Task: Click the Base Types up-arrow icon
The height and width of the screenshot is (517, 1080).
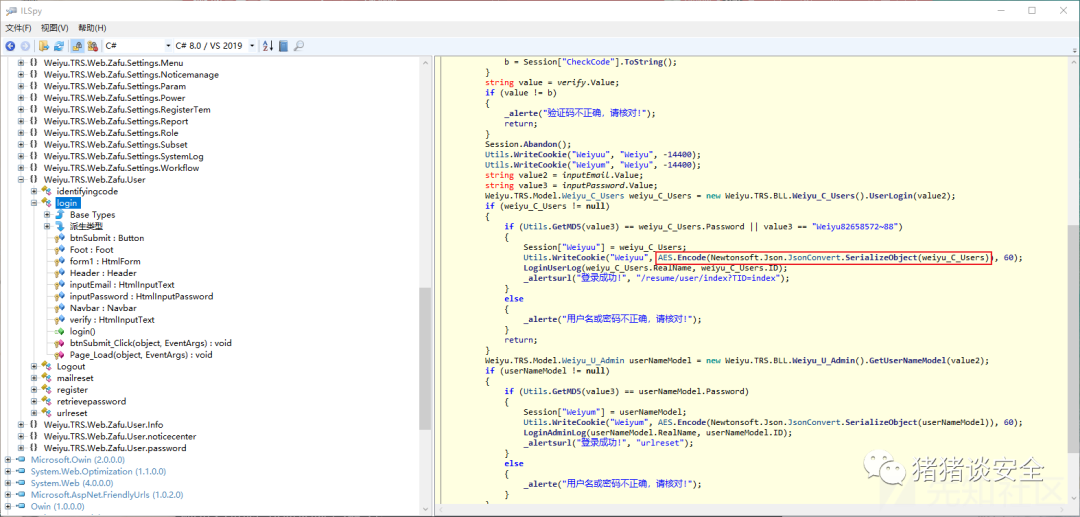Action: (x=59, y=215)
